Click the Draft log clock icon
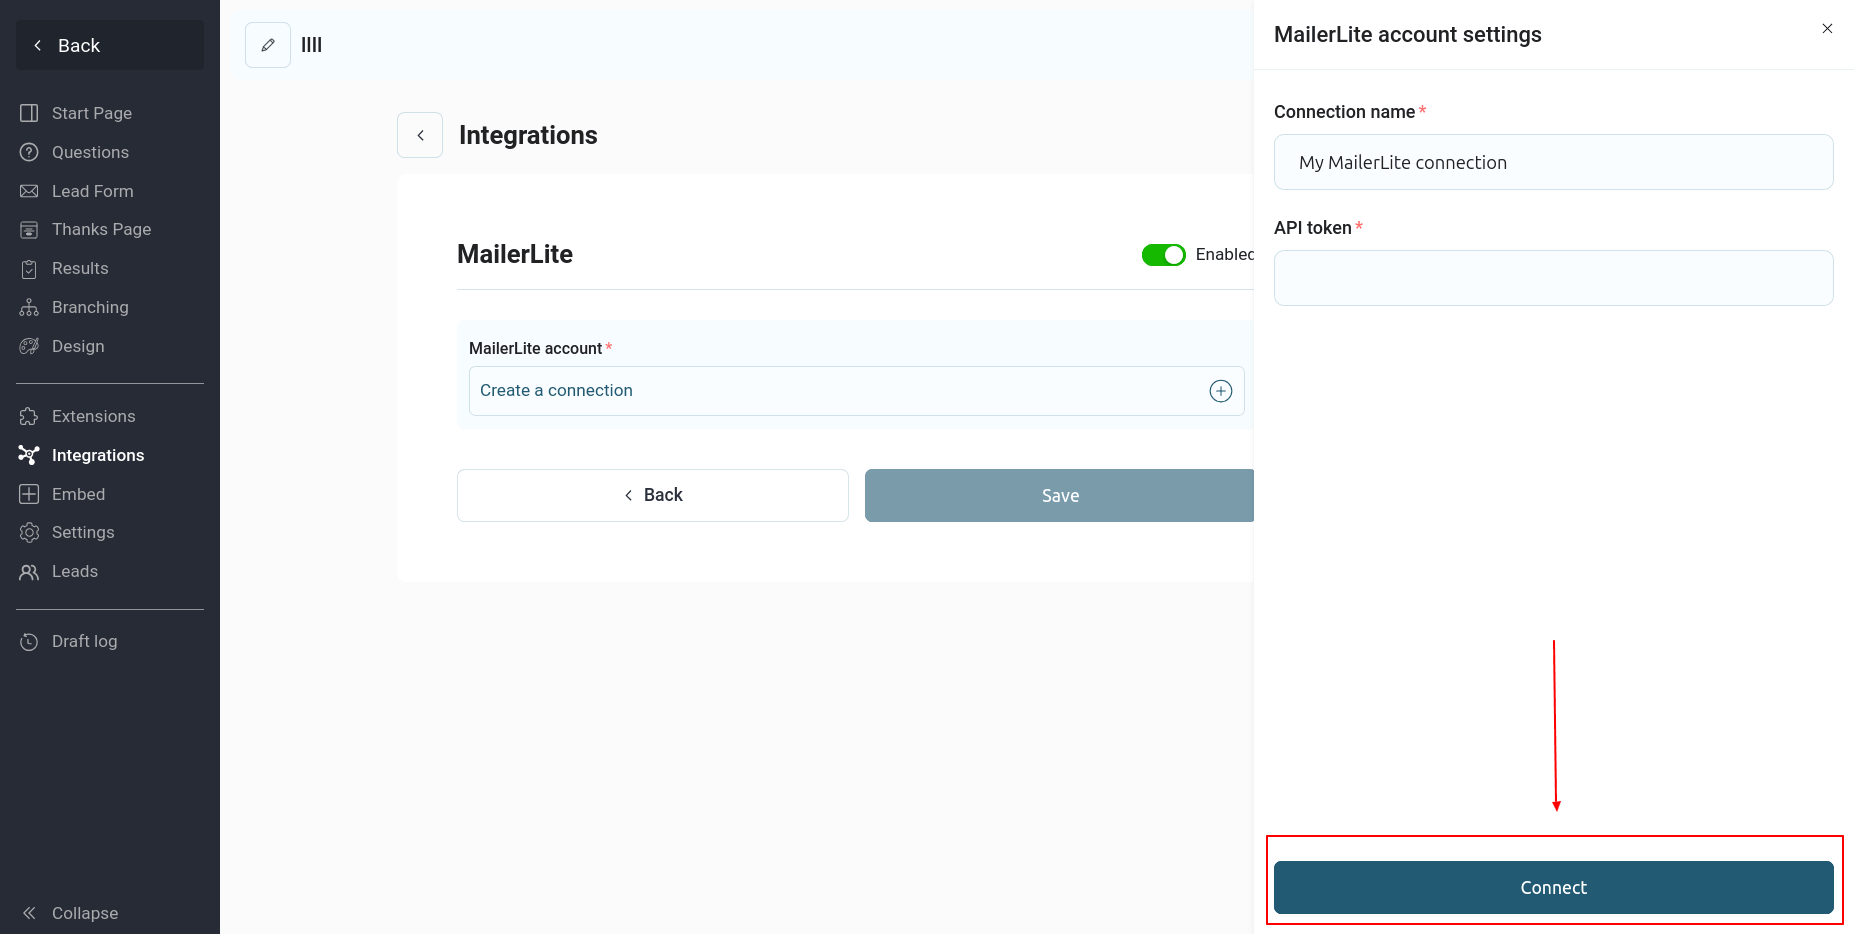The image size is (1854, 934). [29, 642]
